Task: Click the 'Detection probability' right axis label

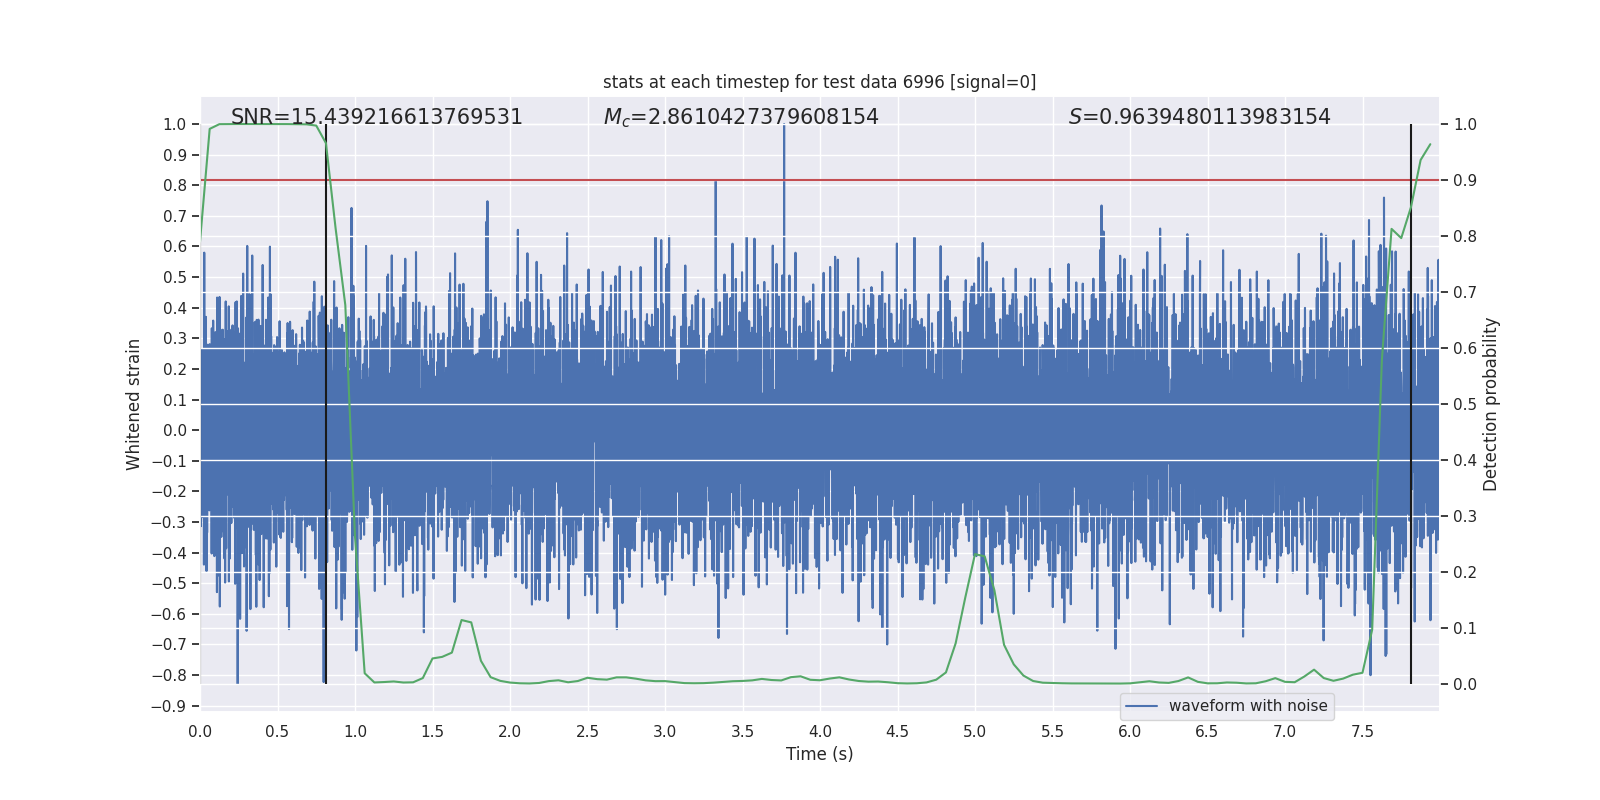Action: point(1490,405)
